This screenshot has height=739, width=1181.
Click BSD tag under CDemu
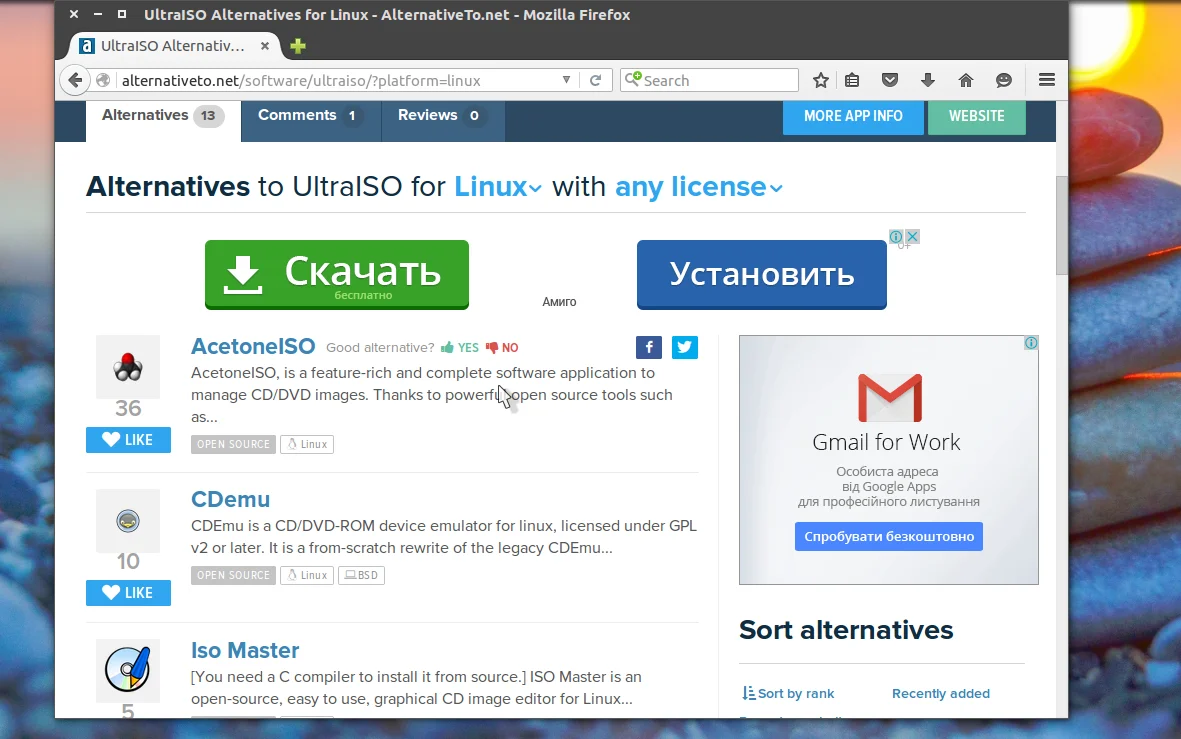click(x=362, y=576)
